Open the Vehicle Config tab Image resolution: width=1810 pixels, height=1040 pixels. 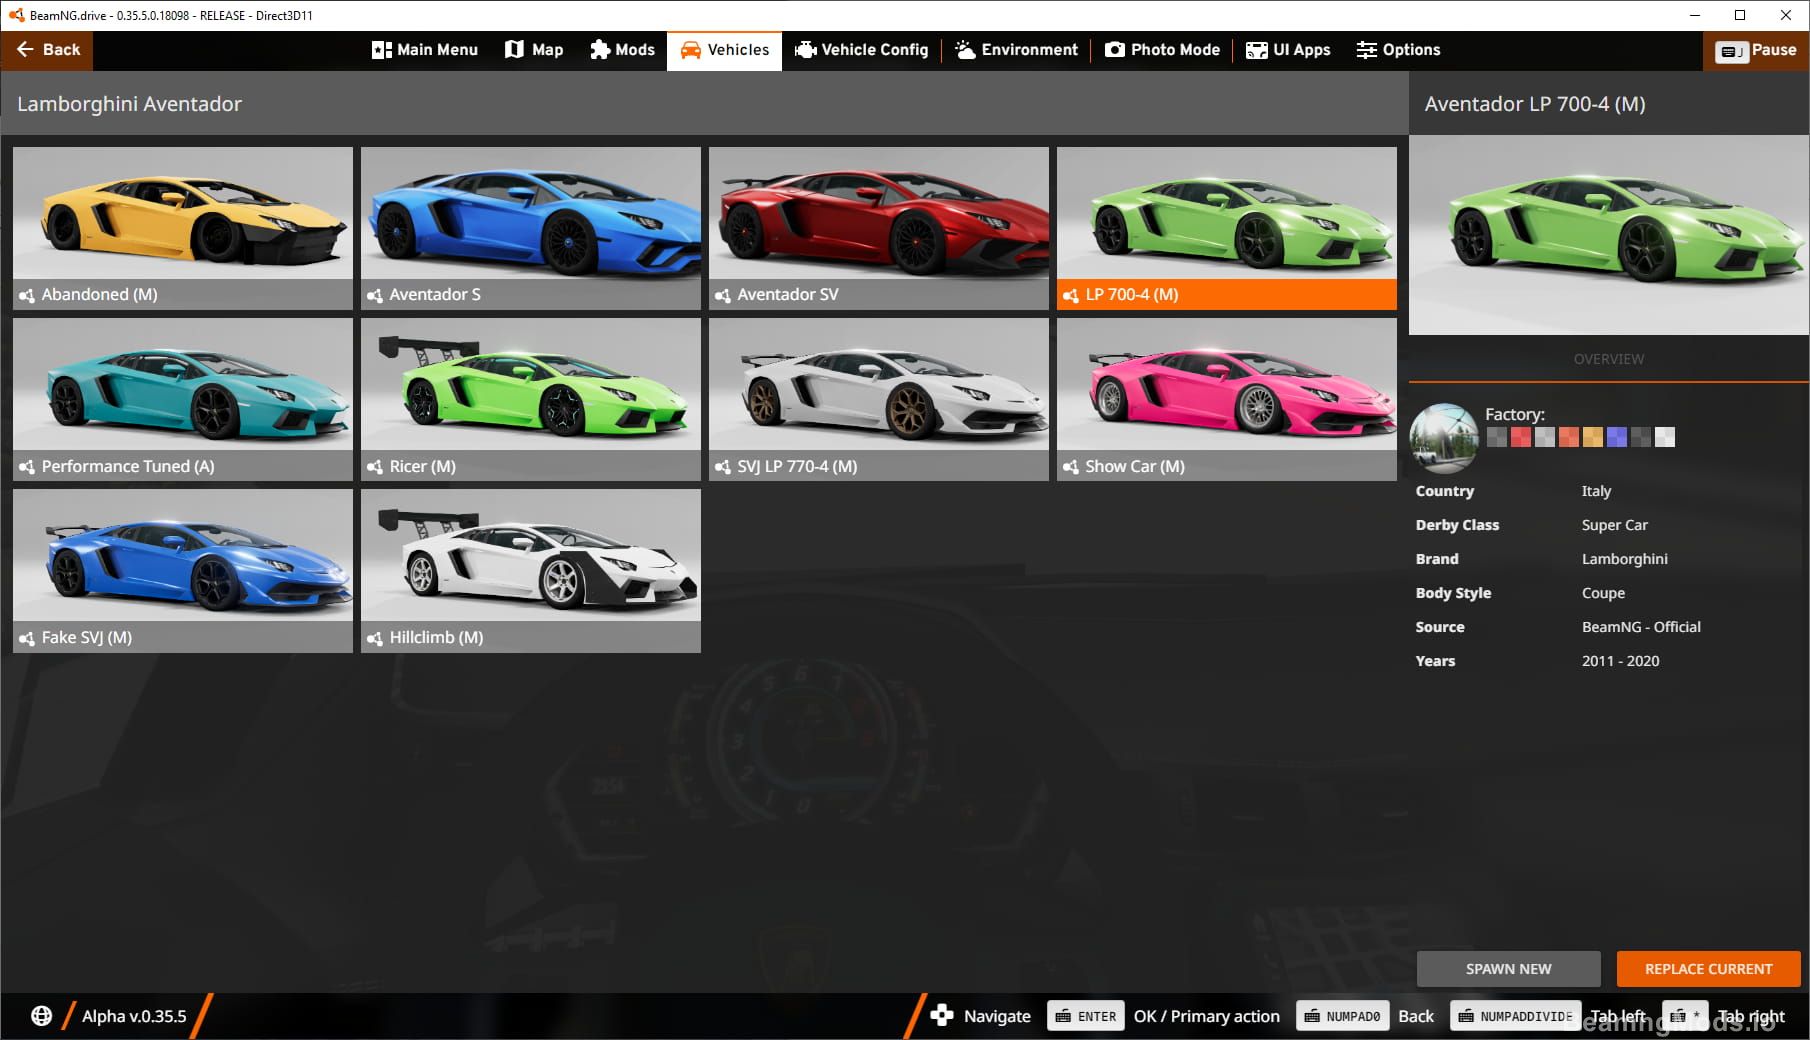(x=861, y=49)
